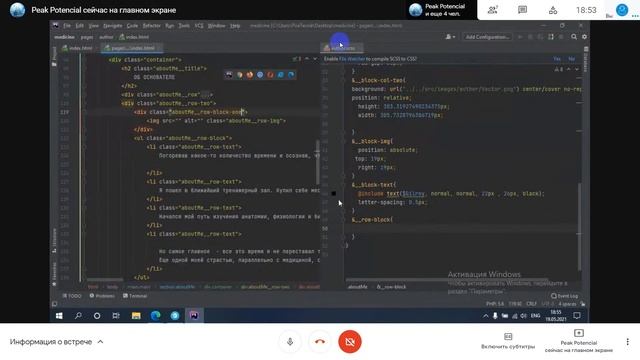Open the Tools menu in the IDE

coord(184,26)
